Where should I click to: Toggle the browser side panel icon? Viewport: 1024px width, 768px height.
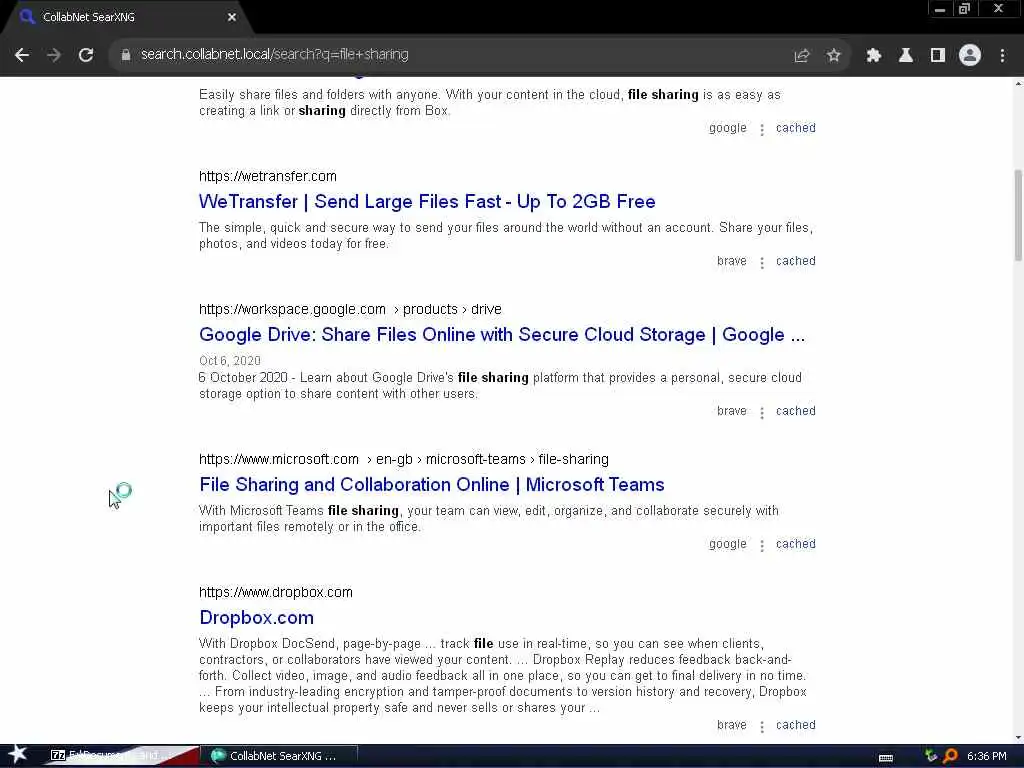tap(938, 56)
